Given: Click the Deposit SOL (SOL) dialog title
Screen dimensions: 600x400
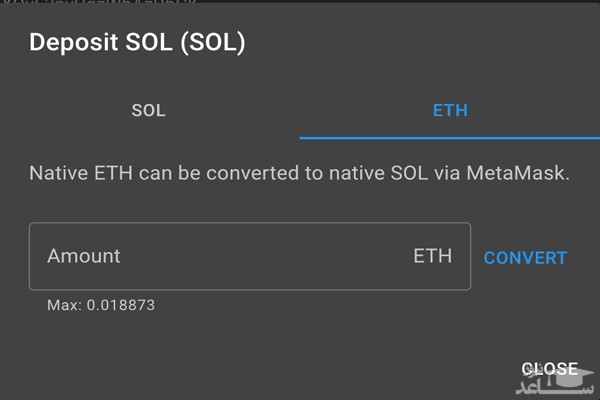Looking at the screenshot, I should pyautogui.click(x=138, y=43).
